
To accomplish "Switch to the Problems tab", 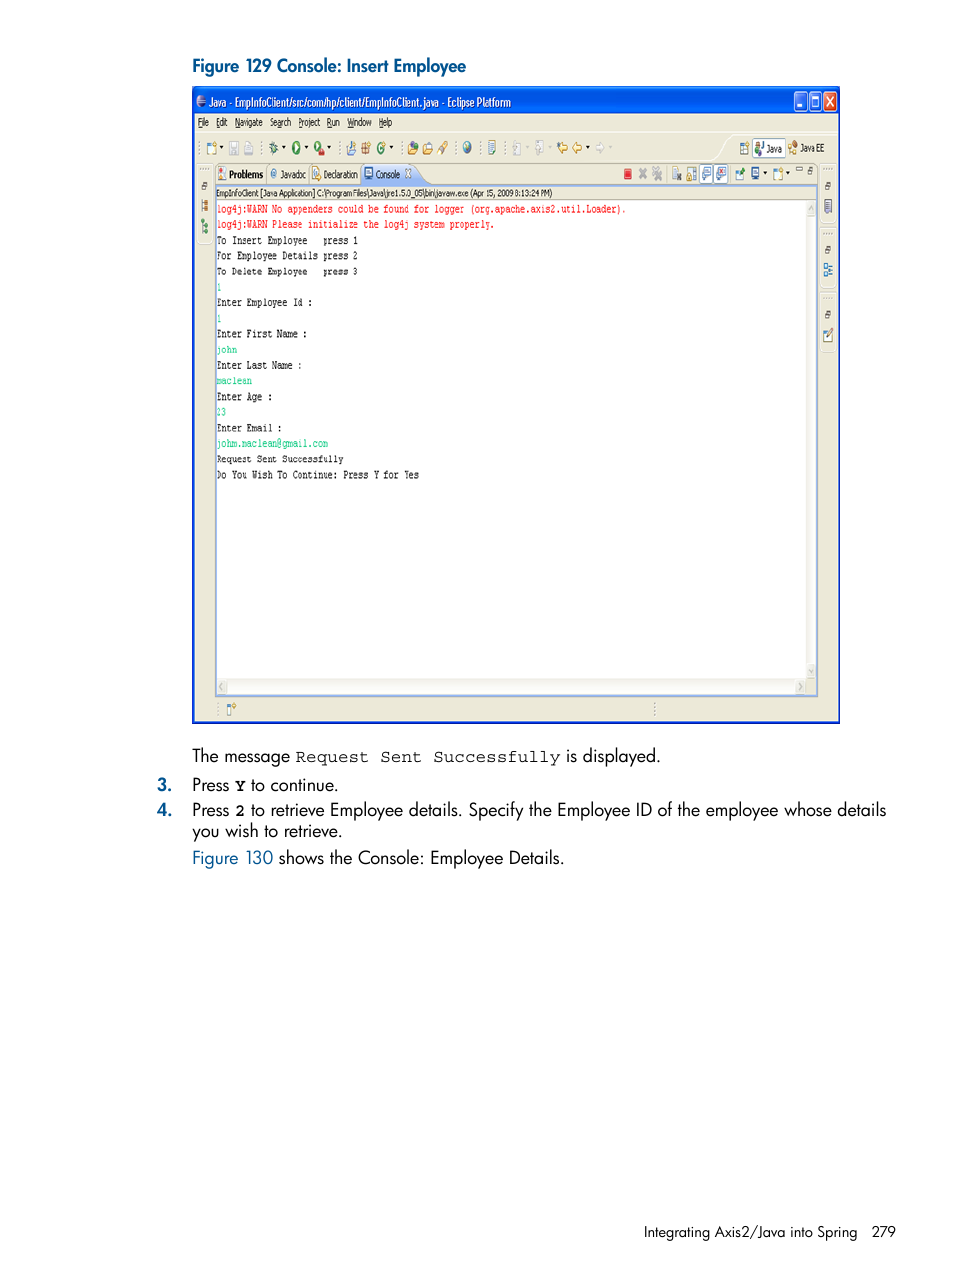I will pyautogui.click(x=241, y=174).
